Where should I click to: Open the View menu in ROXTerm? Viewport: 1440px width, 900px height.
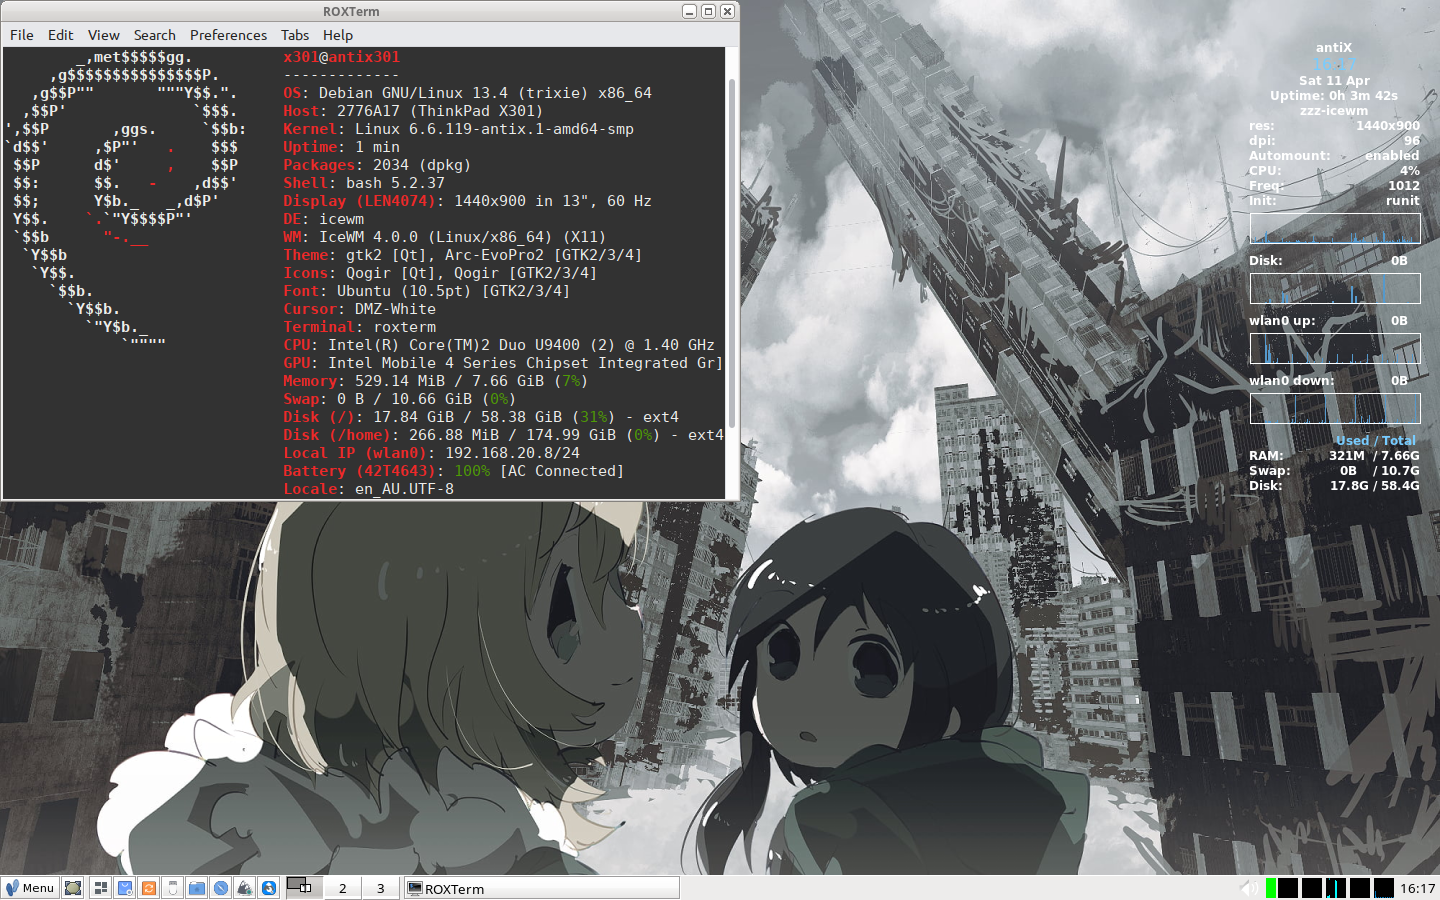(x=104, y=35)
